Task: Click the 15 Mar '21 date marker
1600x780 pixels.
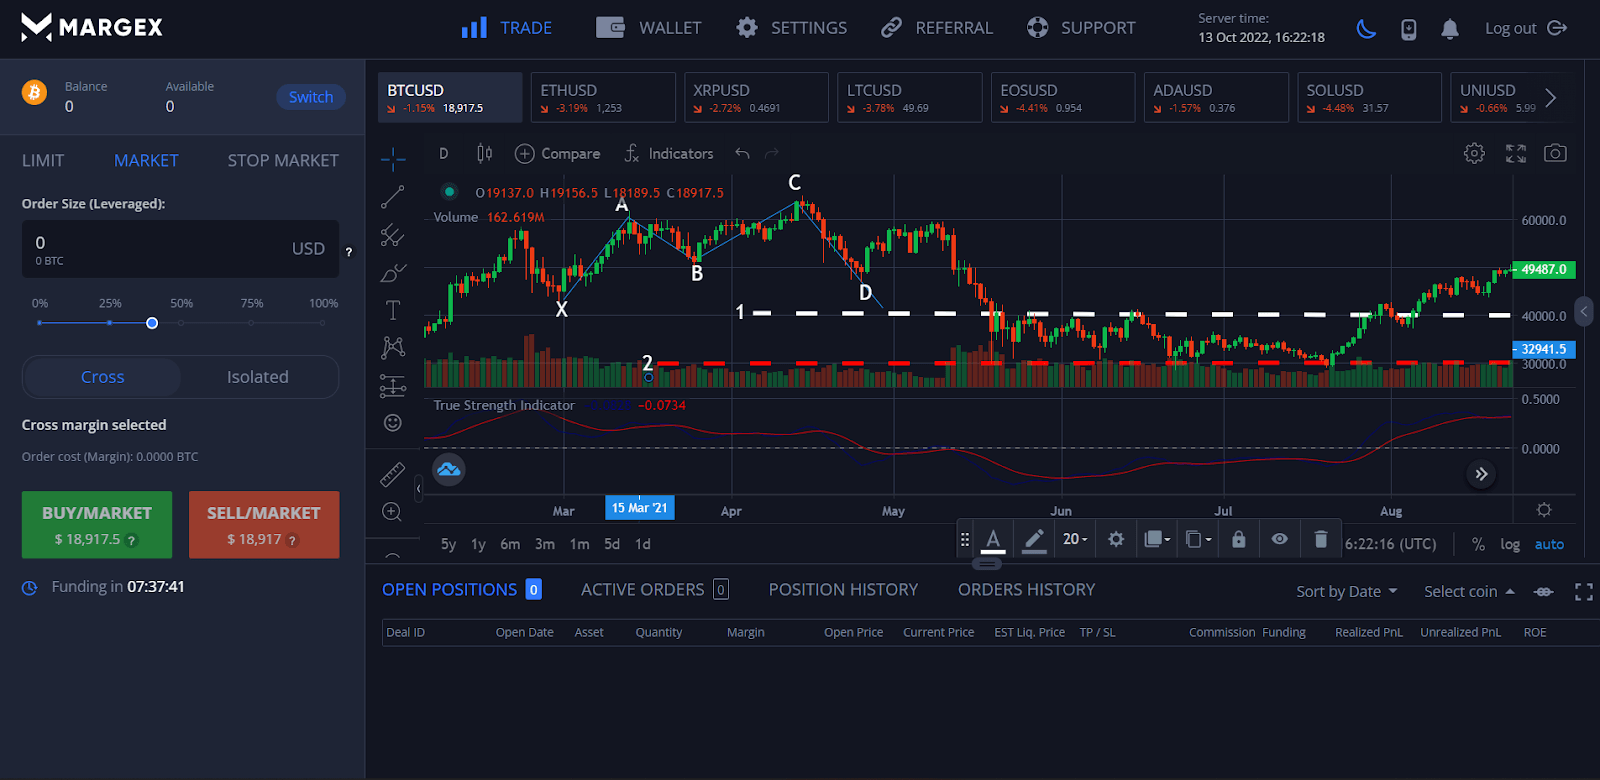Action: click(x=640, y=508)
